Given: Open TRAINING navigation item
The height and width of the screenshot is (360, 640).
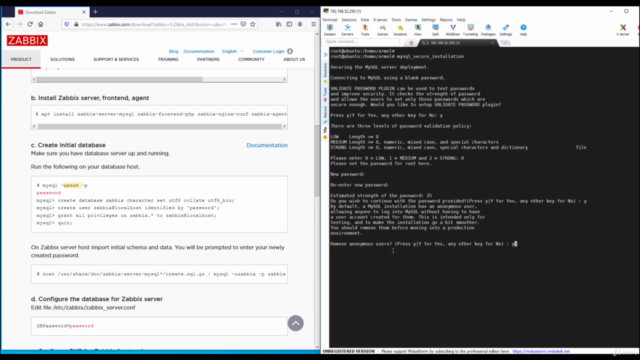Looking at the screenshot, I should pos(168,59).
